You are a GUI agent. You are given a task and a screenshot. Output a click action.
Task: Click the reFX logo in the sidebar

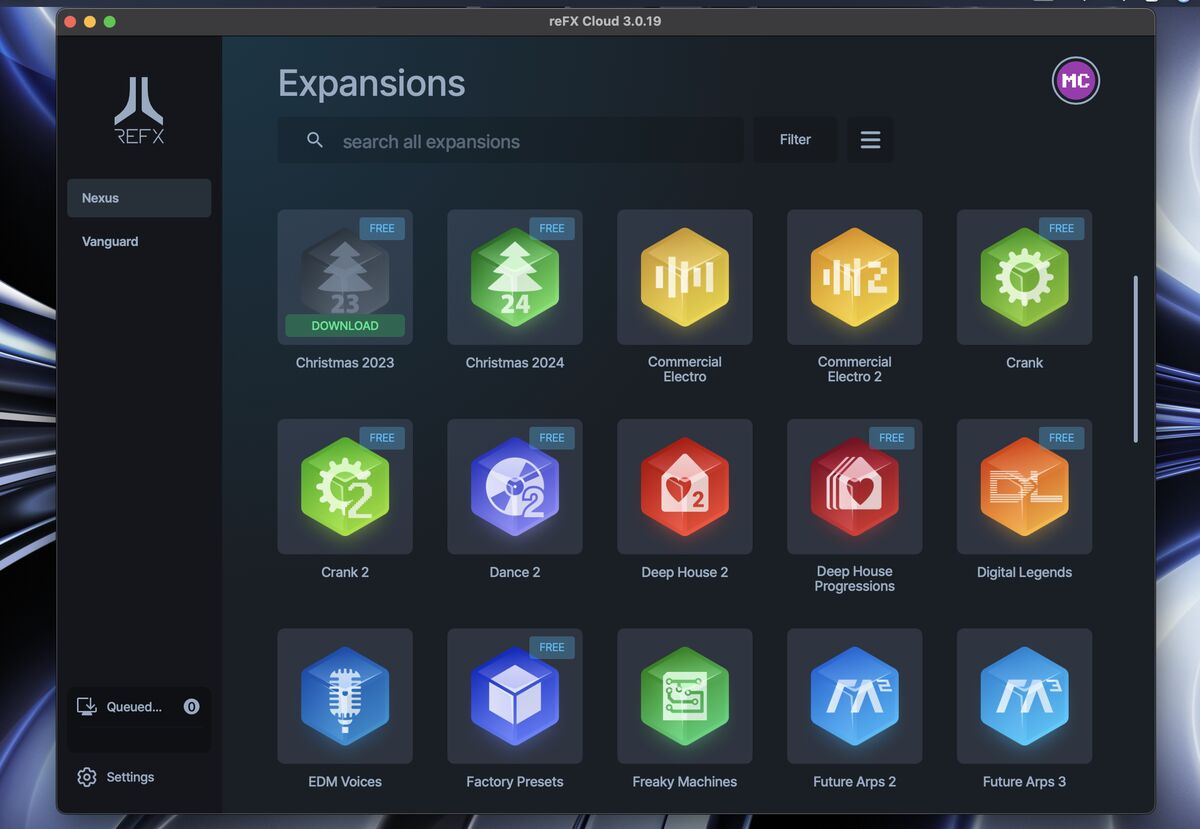pyautogui.click(x=139, y=111)
